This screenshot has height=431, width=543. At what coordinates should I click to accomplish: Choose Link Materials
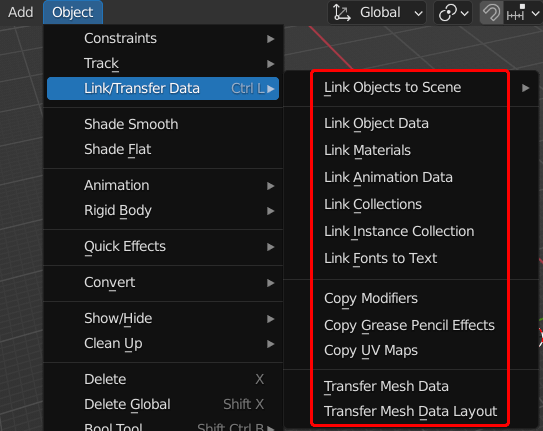pos(367,151)
